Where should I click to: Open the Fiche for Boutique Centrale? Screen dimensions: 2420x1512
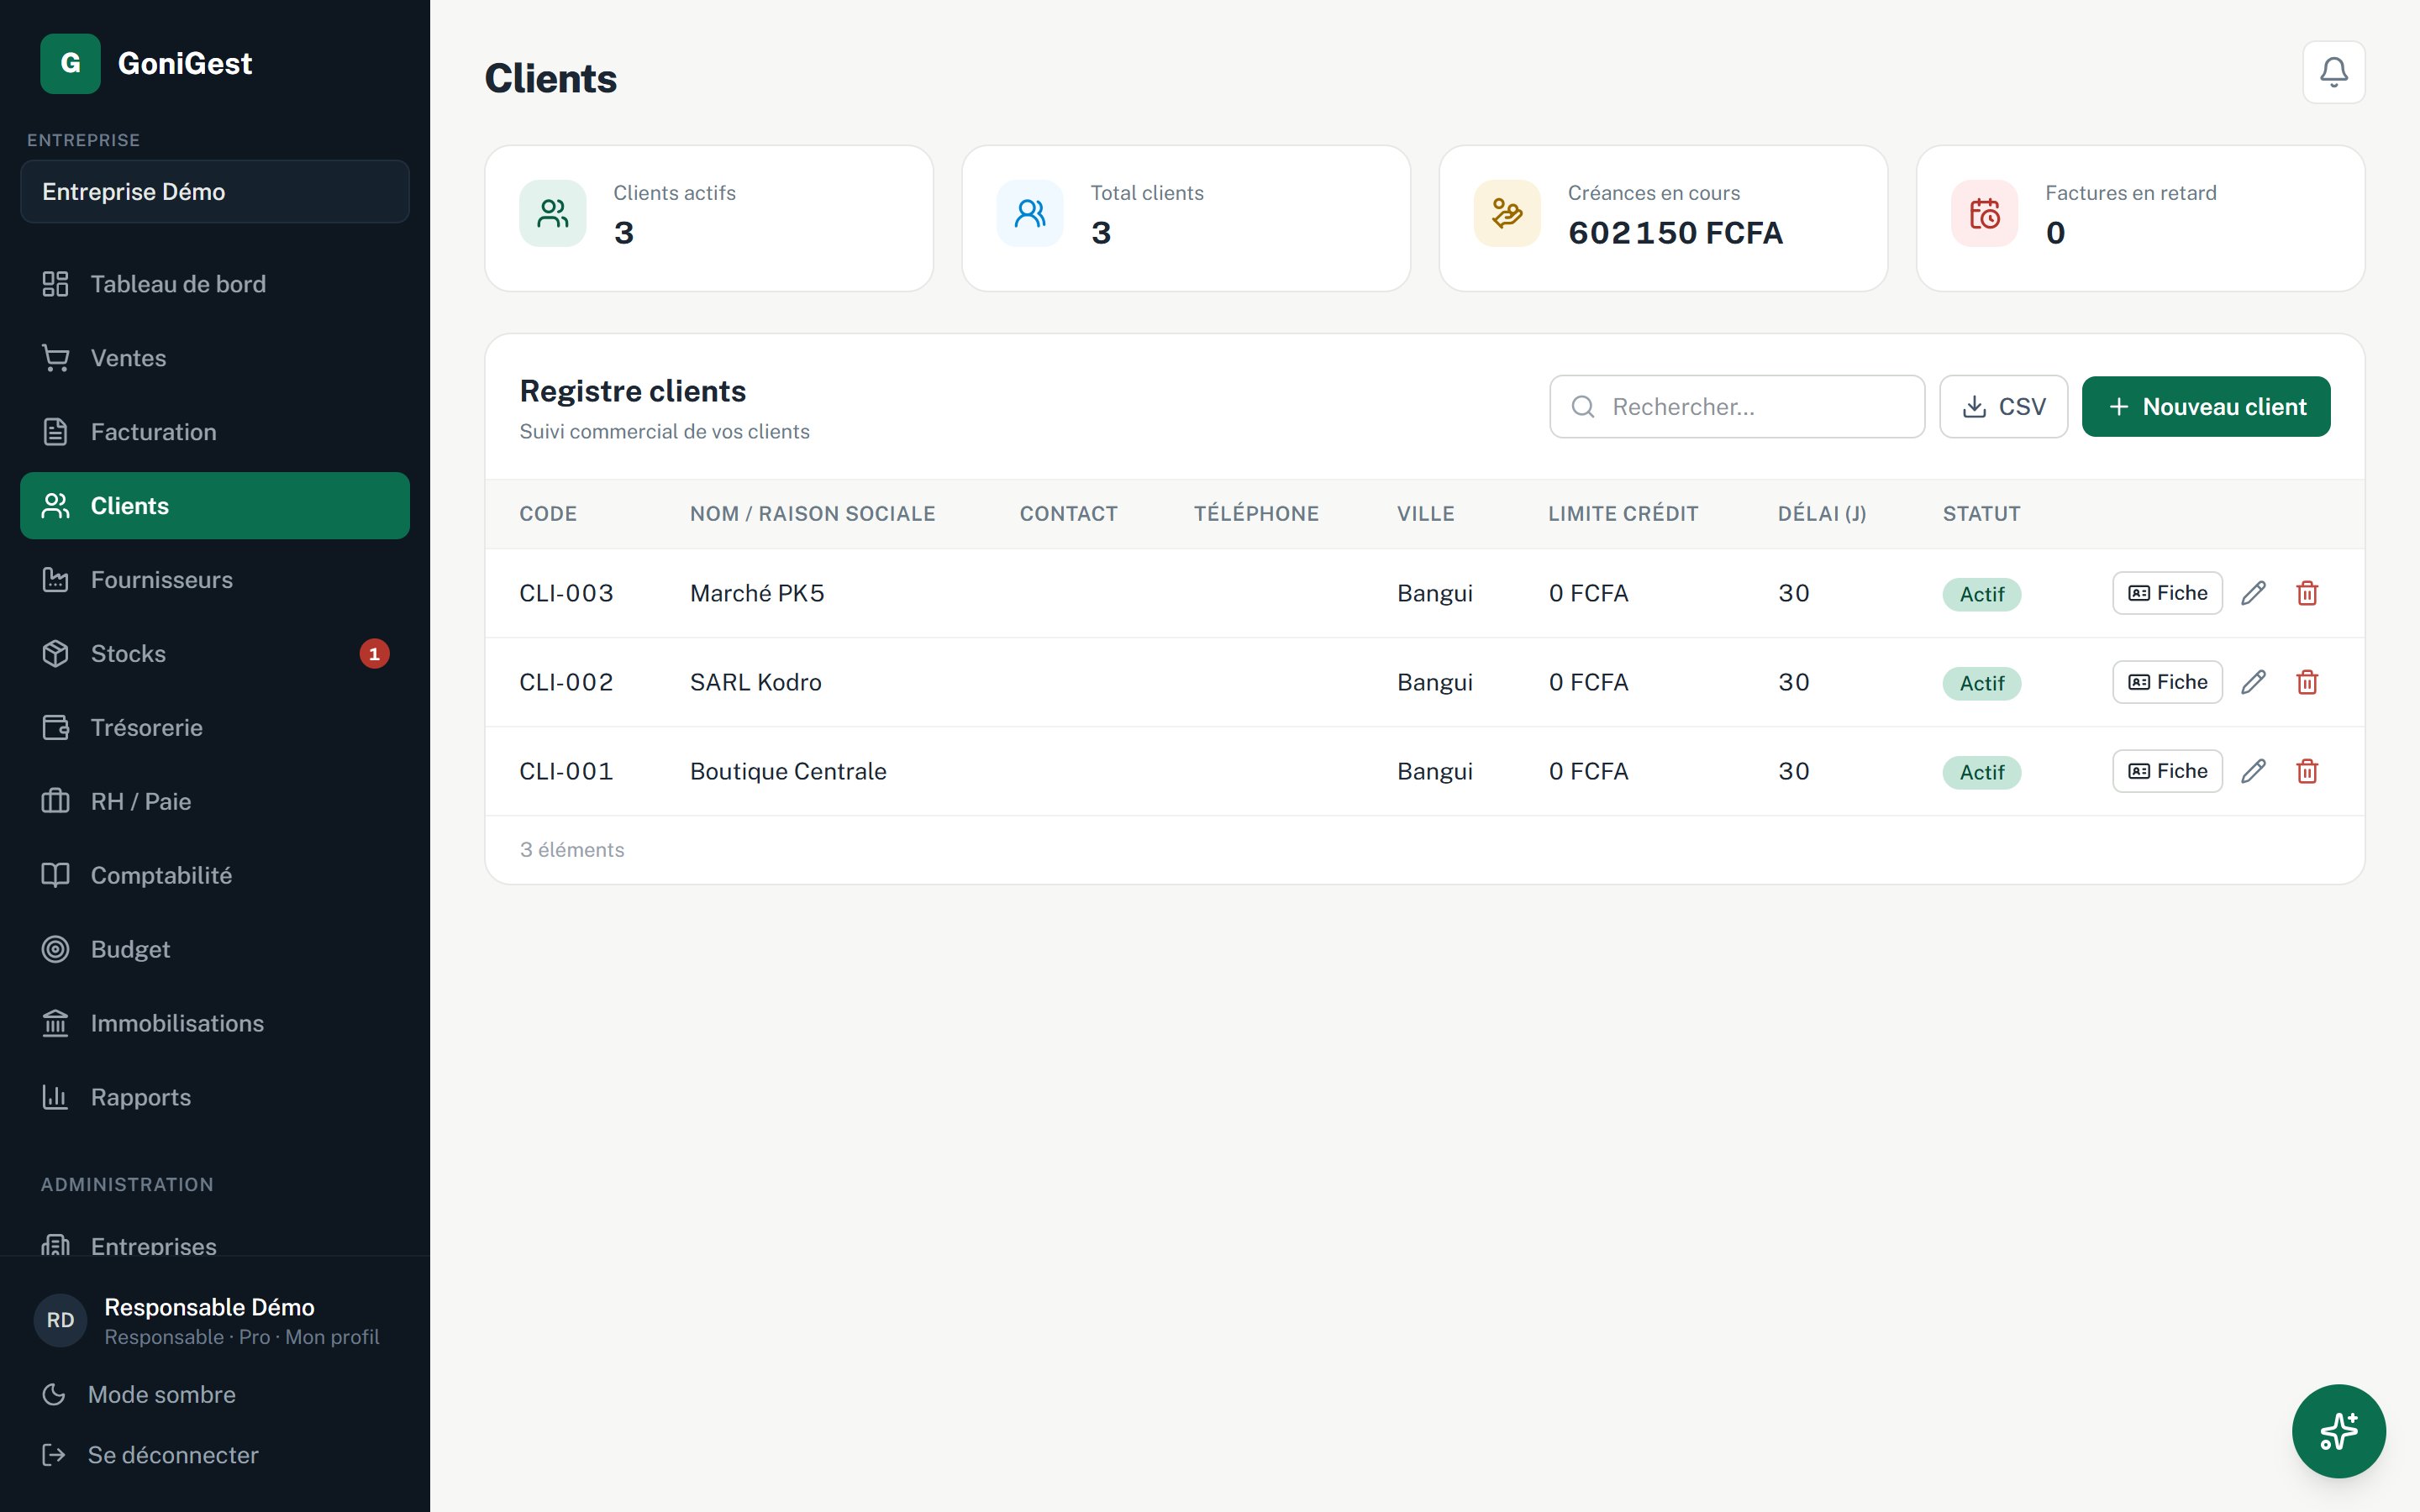pyautogui.click(x=2167, y=771)
